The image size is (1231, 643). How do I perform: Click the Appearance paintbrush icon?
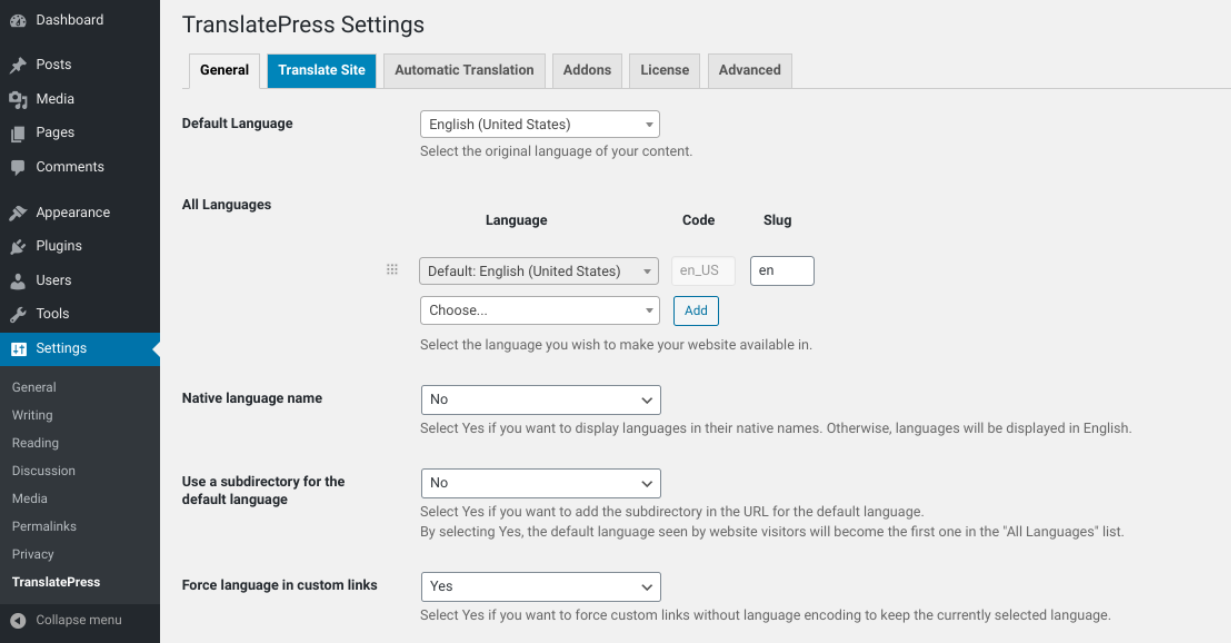pyautogui.click(x=18, y=213)
